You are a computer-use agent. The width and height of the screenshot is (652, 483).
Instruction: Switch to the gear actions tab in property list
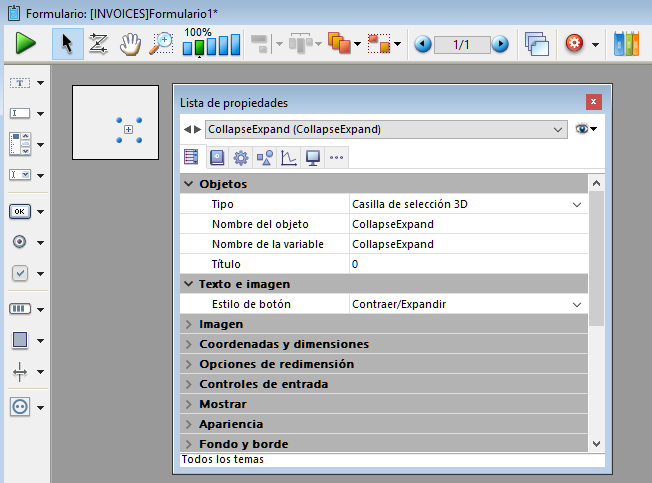[x=240, y=157]
